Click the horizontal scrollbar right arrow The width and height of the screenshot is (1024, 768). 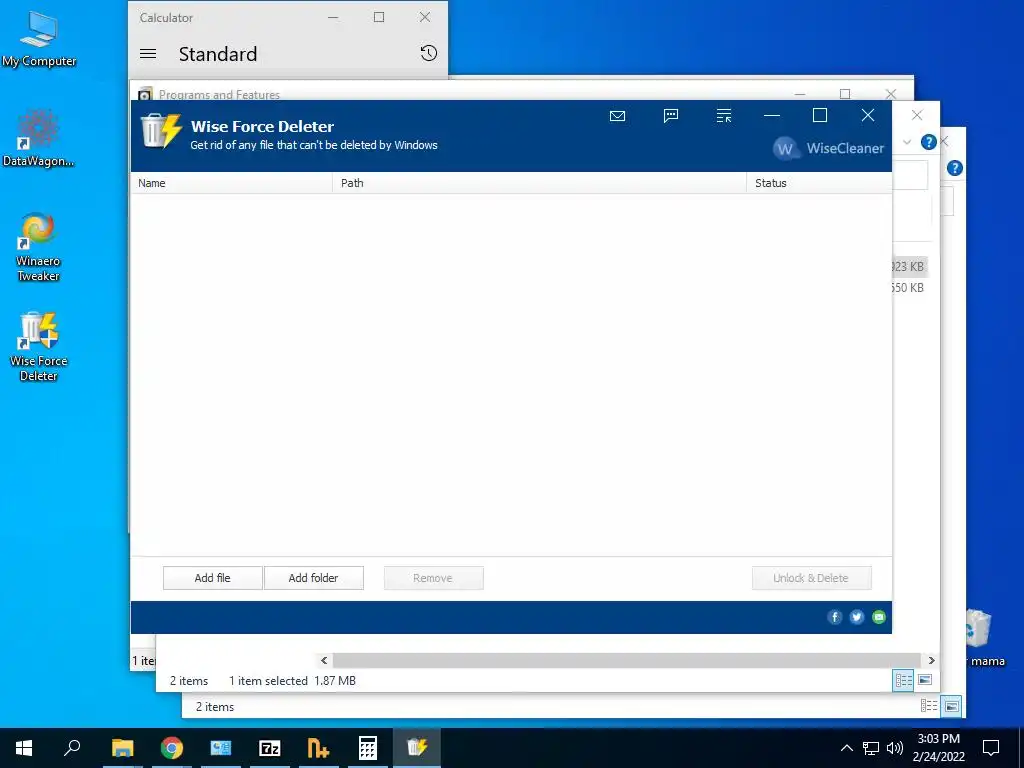(x=931, y=660)
